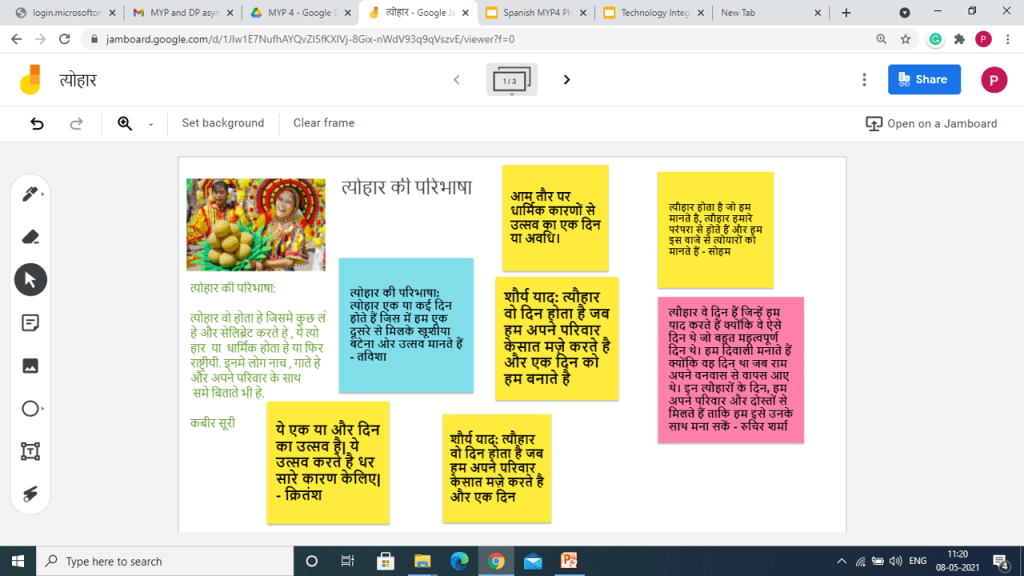Add a Sticky note from toolbar
This screenshot has width=1024, height=576.
pos(30,323)
